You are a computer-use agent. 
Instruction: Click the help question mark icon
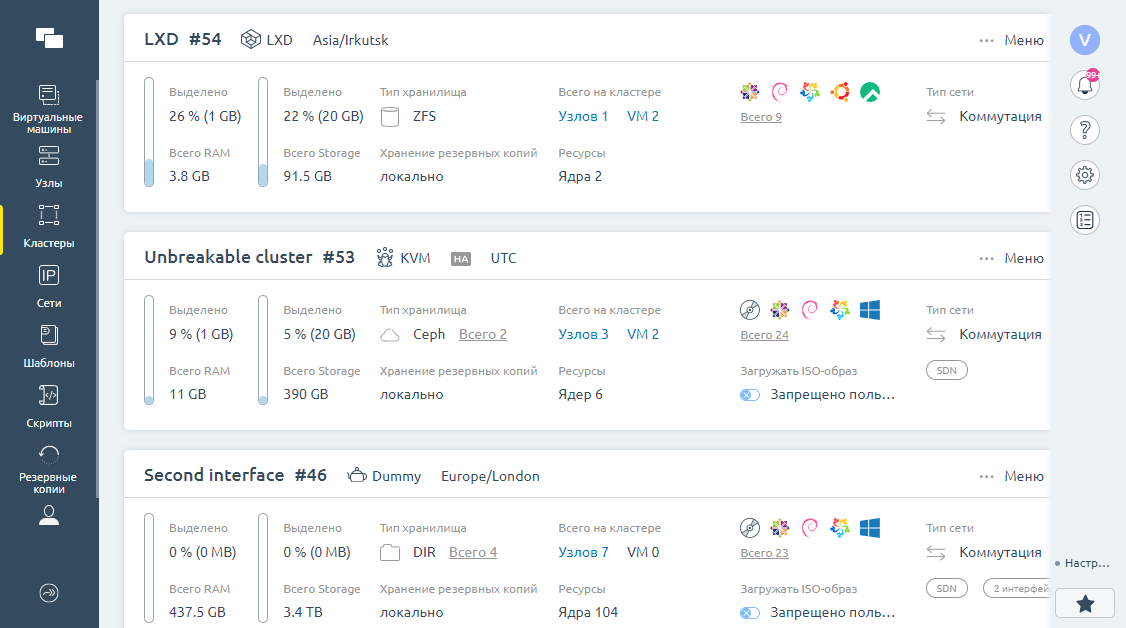click(x=1085, y=130)
